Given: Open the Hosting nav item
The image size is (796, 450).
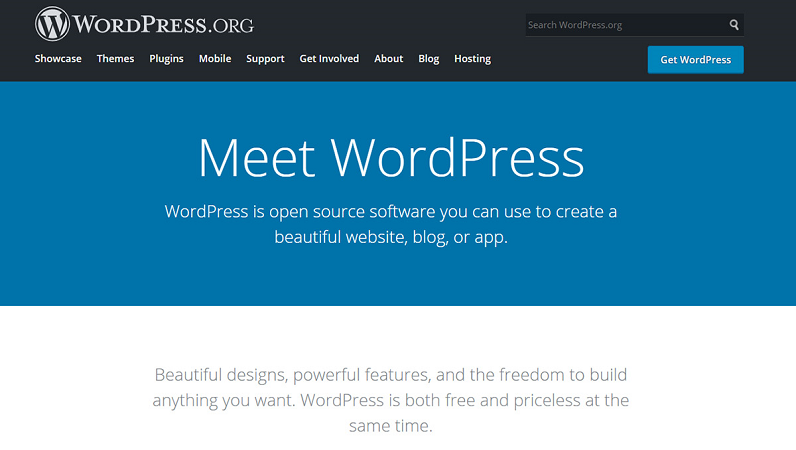Looking at the screenshot, I should 472,59.
